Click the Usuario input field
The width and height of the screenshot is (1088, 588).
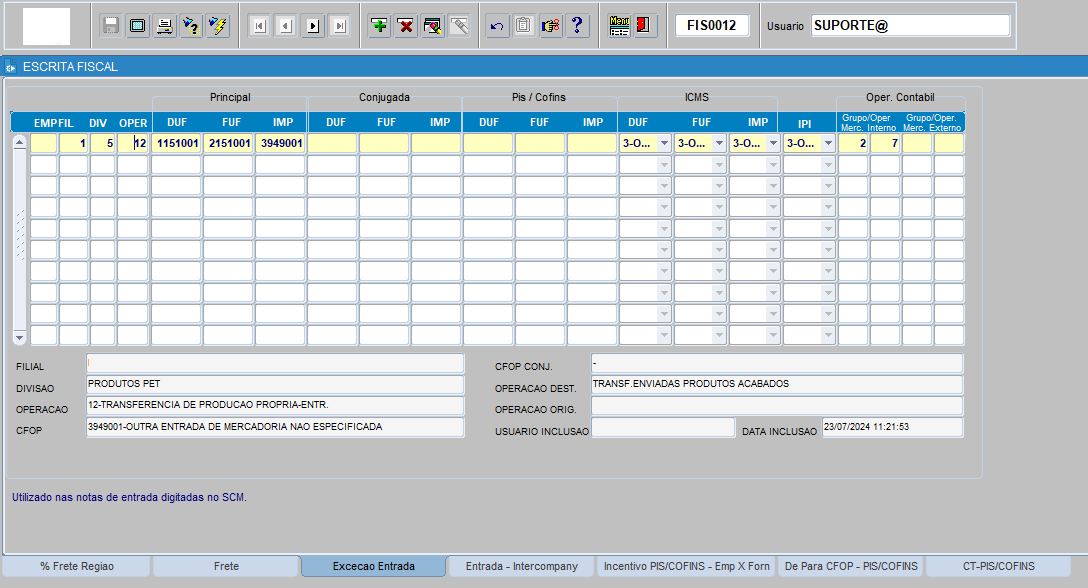tap(910, 26)
